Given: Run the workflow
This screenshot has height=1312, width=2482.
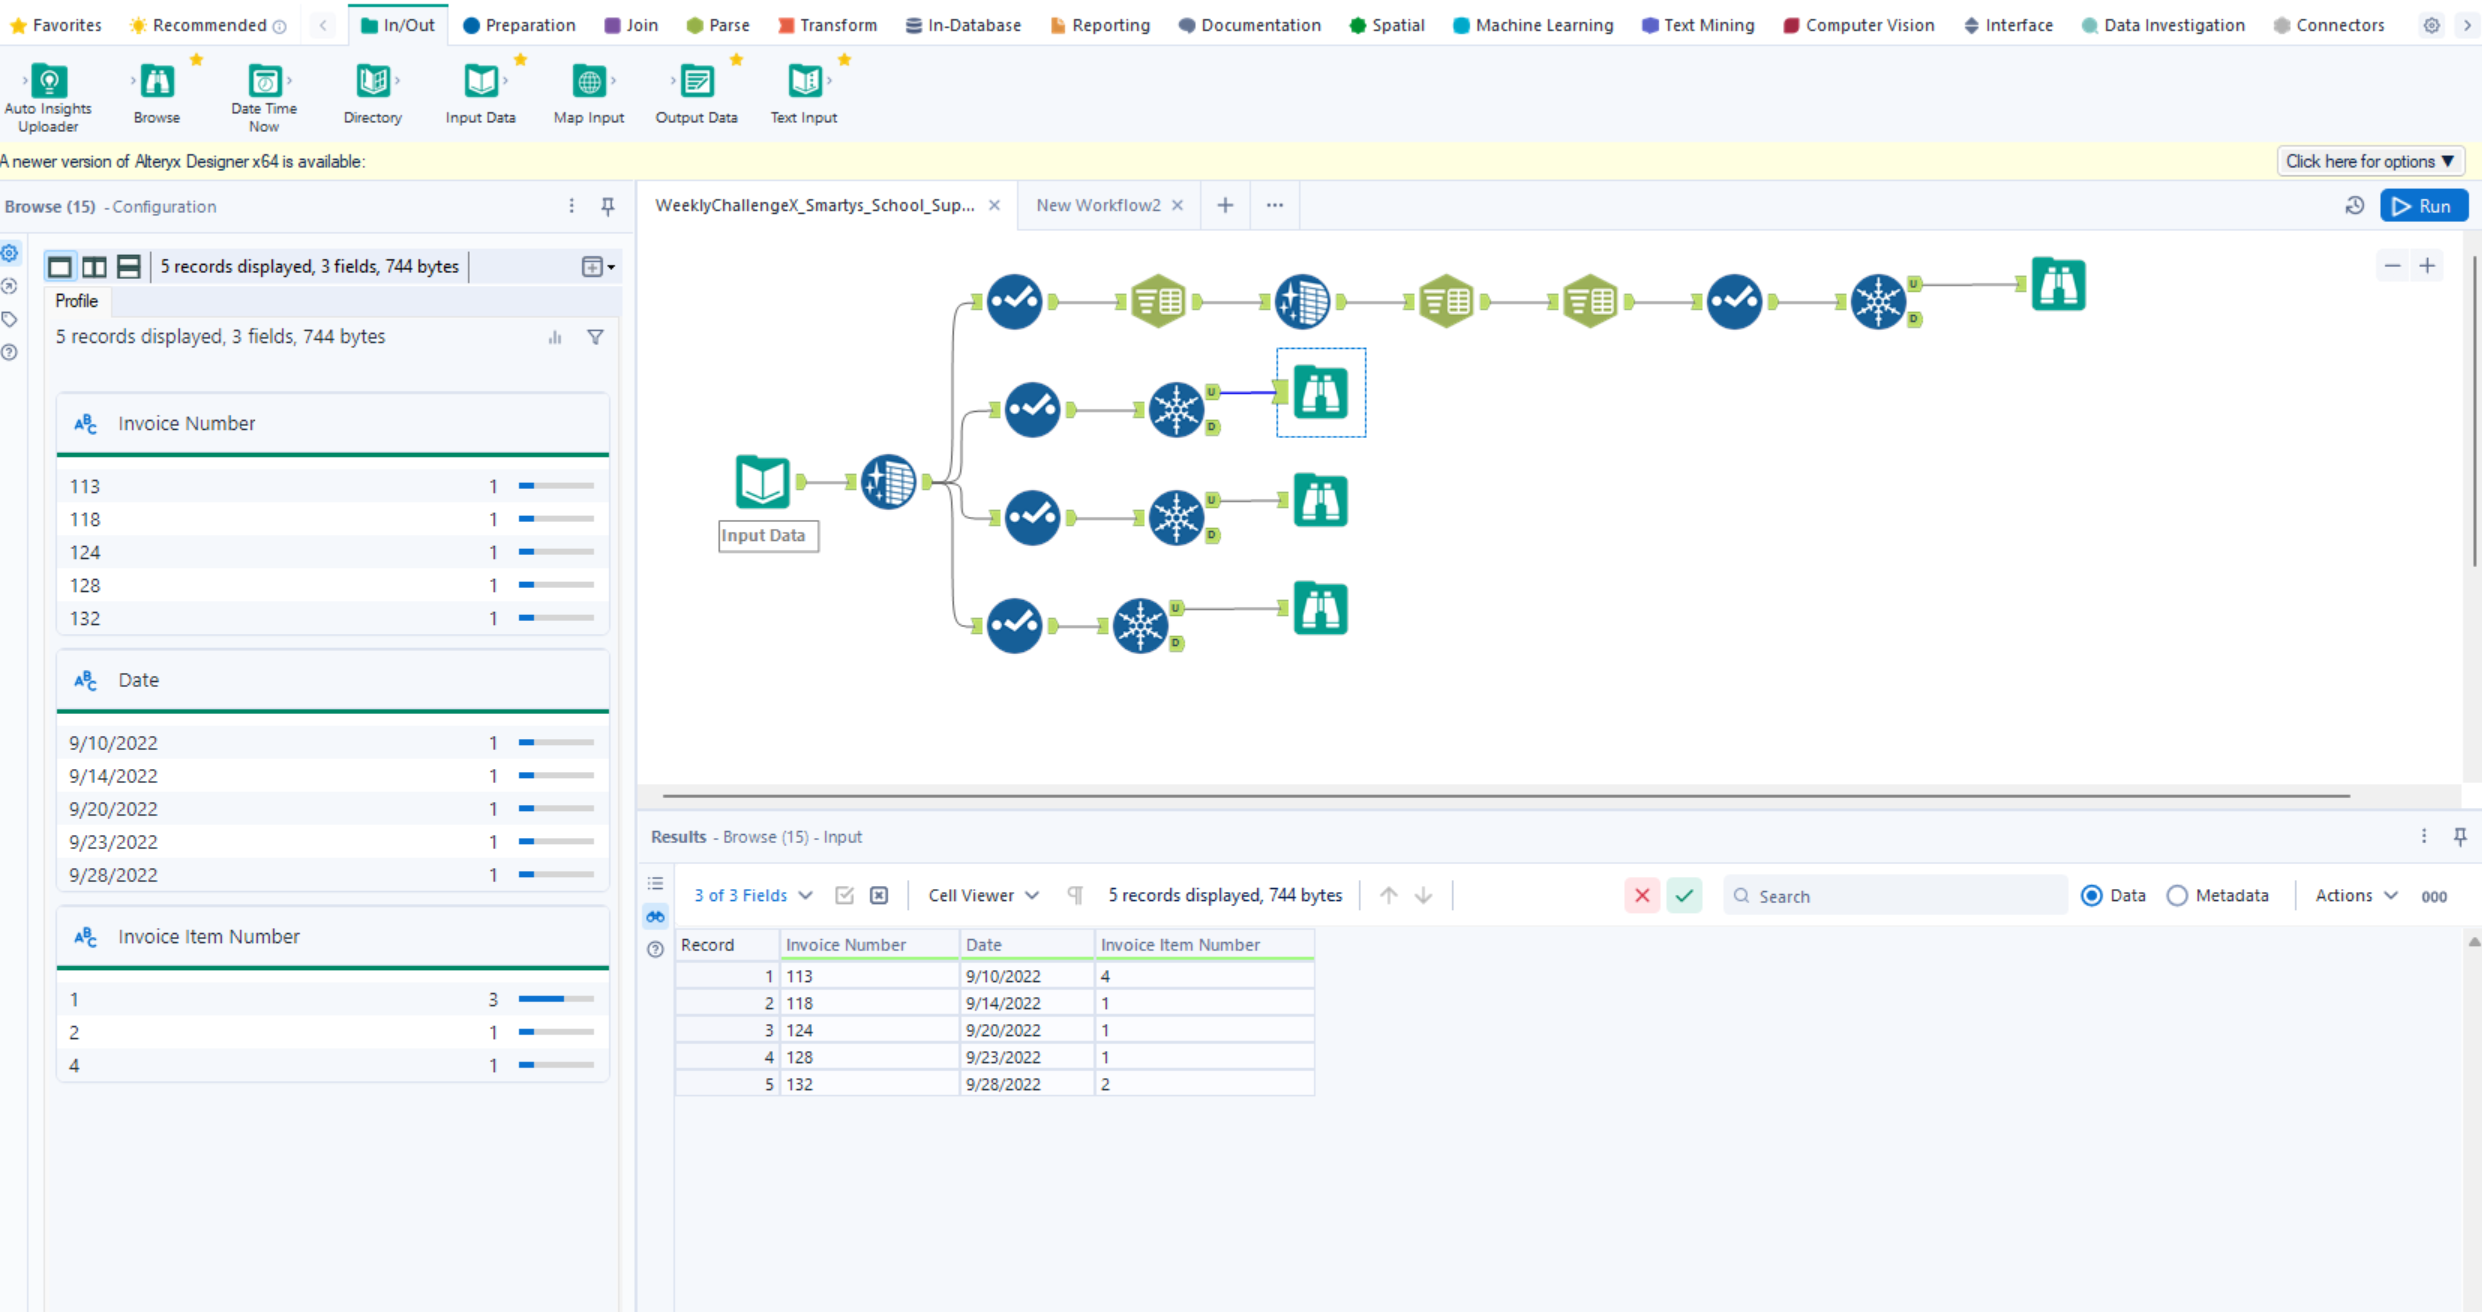Looking at the screenshot, I should pyautogui.click(x=2422, y=206).
